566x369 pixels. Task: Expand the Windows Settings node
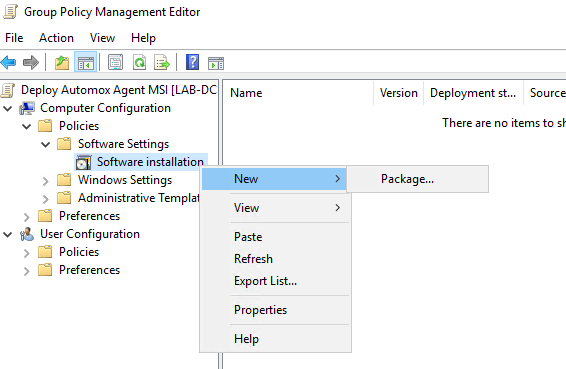[45, 180]
